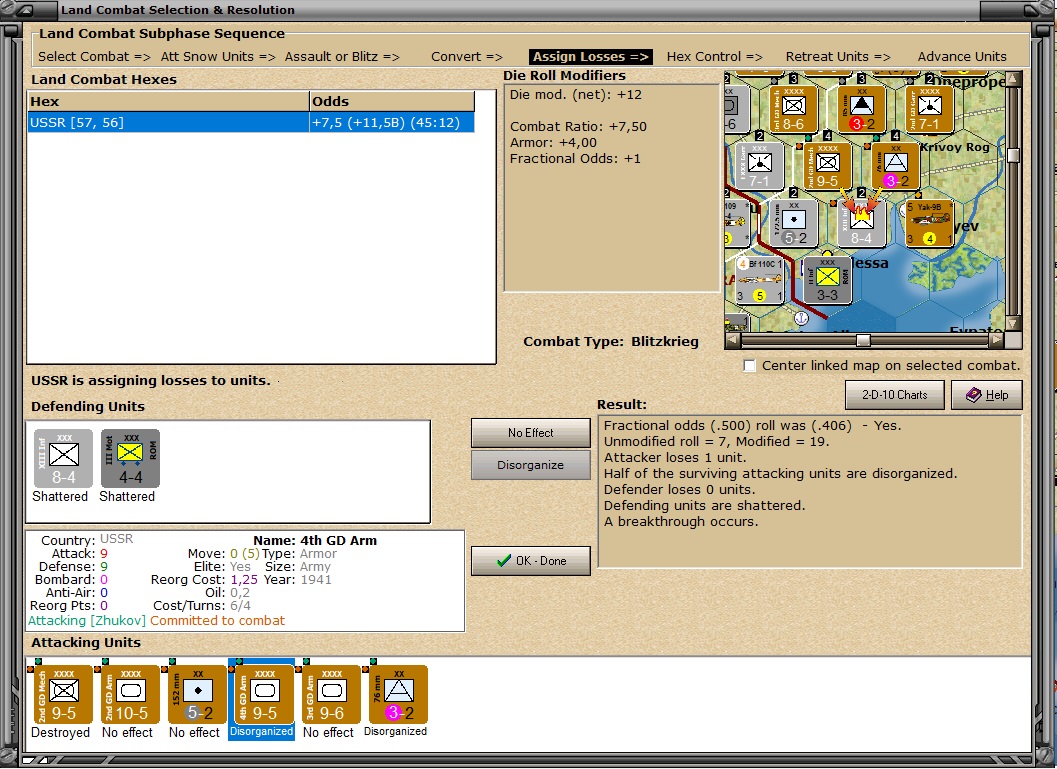Click the map scroll left arrow
The width and height of the screenshot is (1057, 769).
point(732,340)
